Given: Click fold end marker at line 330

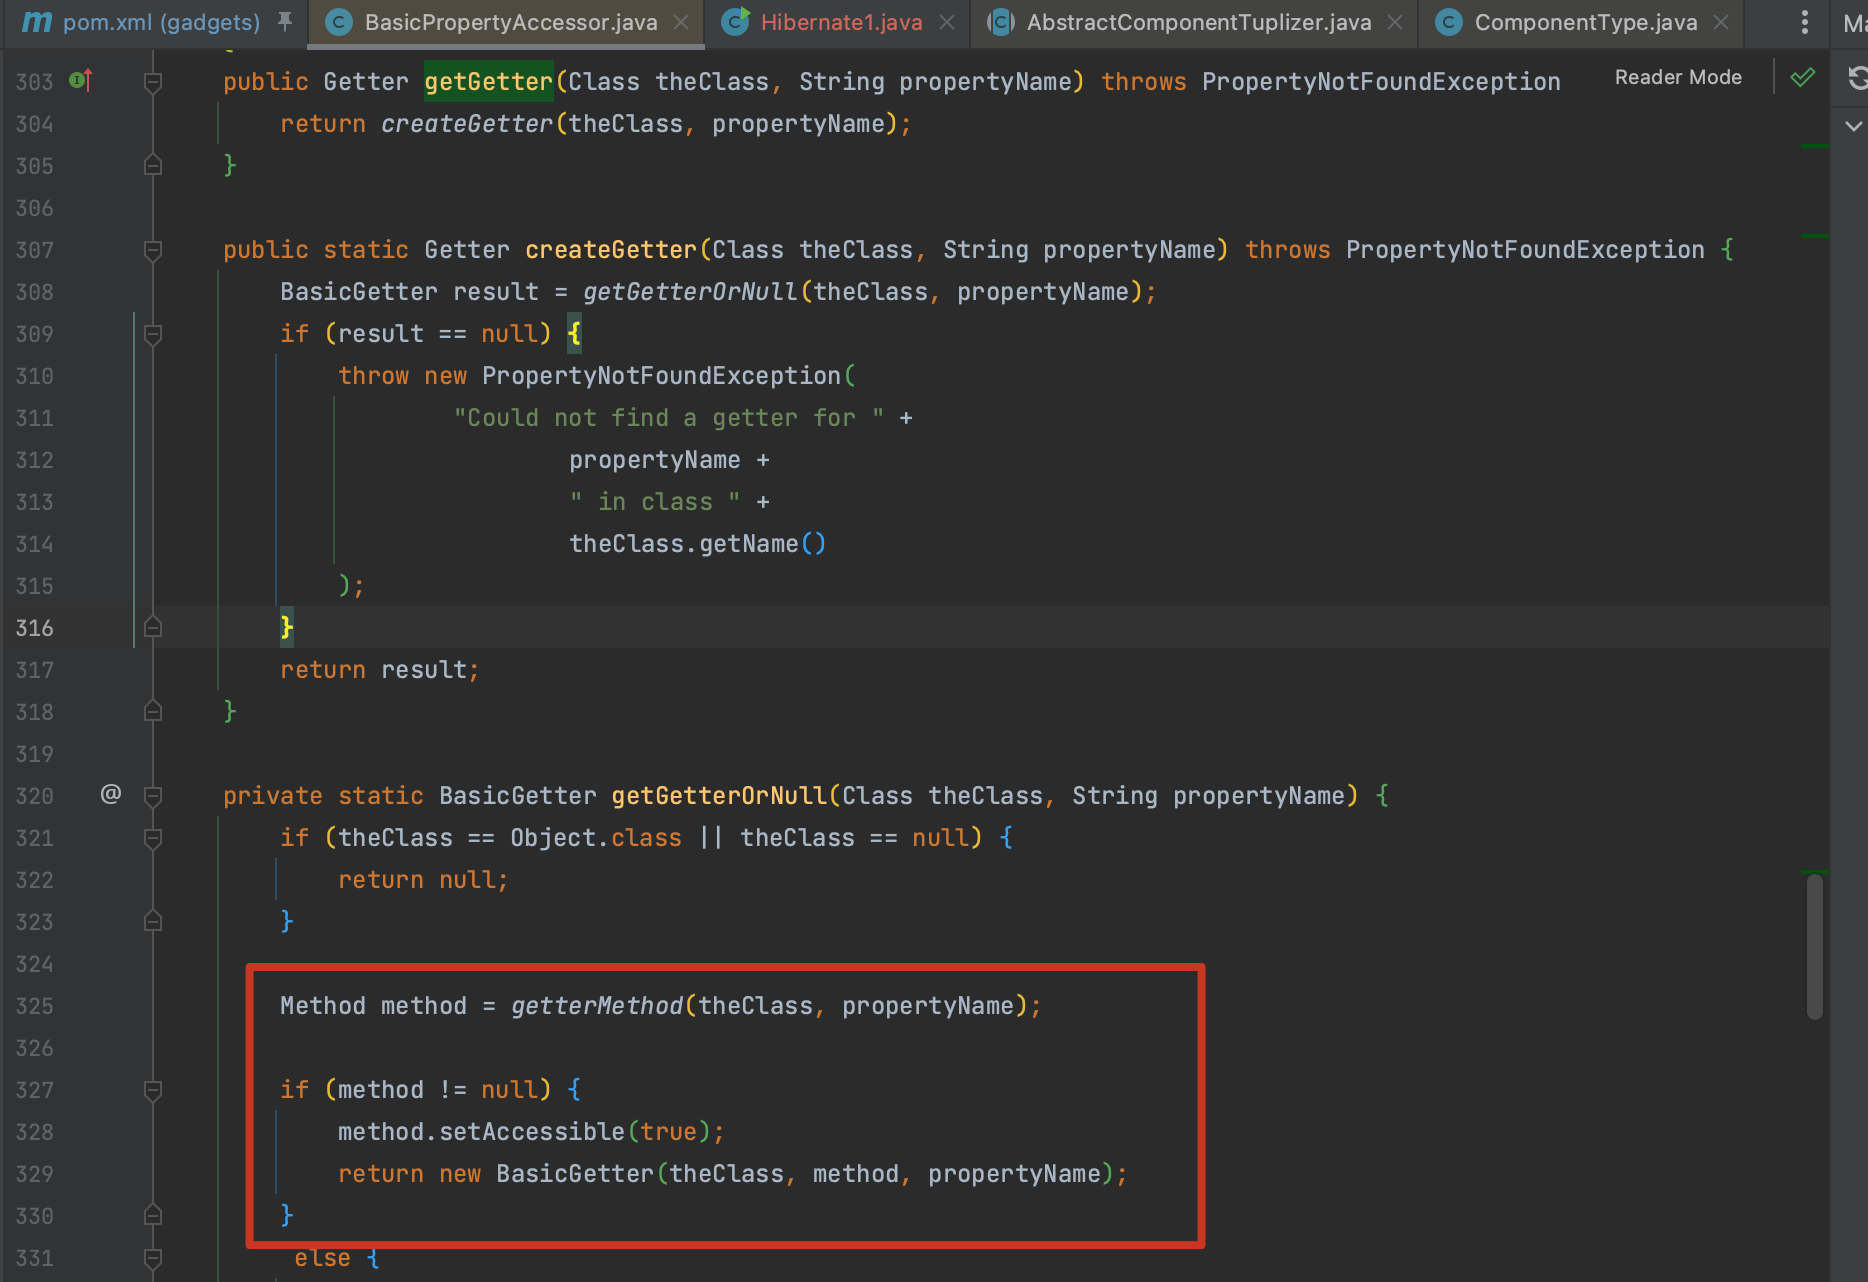Looking at the screenshot, I should (153, 1215).
